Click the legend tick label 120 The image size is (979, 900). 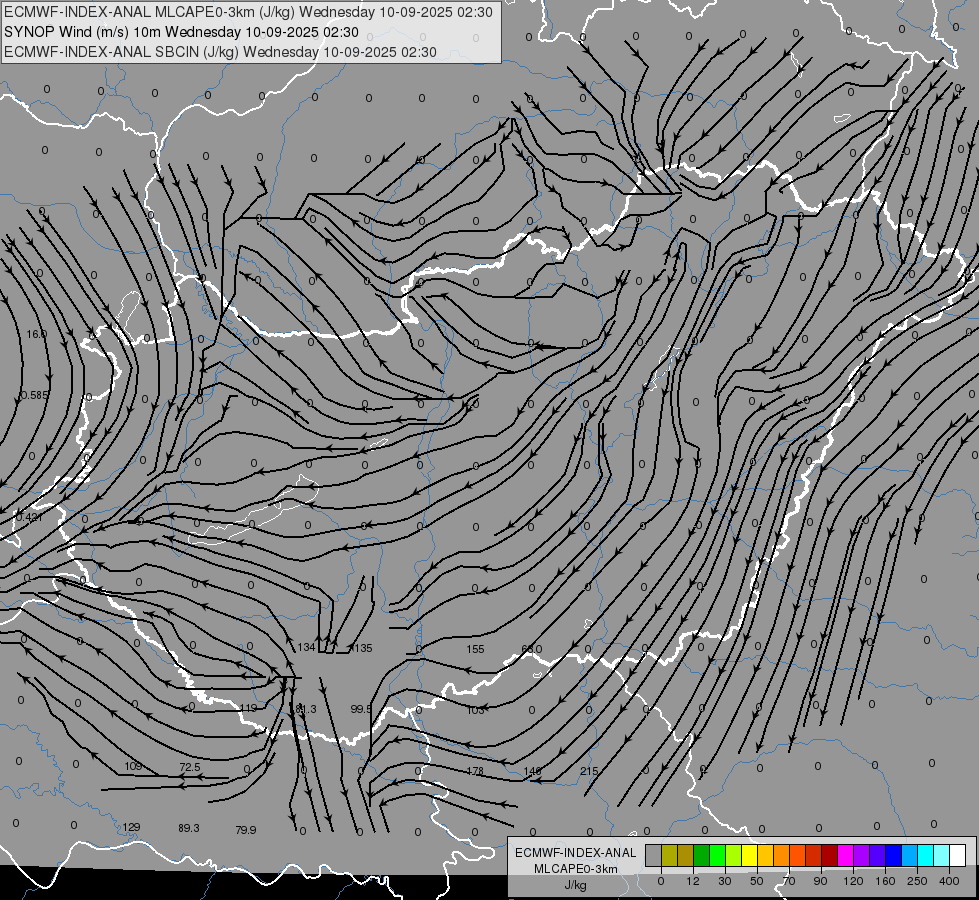click(x=854, y=881)
